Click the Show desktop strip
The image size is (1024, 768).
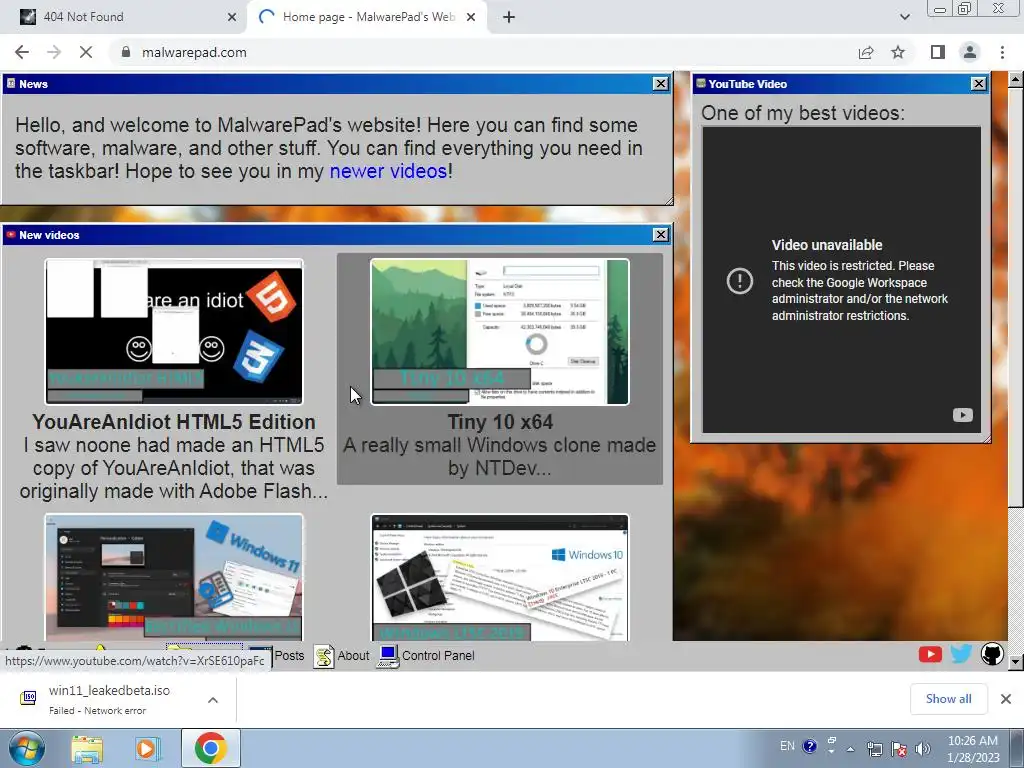pyautogui.click(x=1017, y=748)
